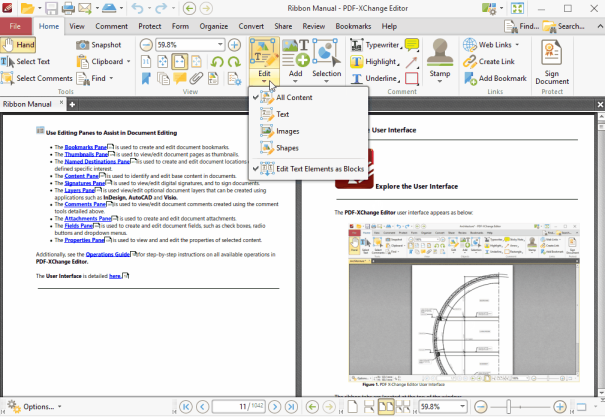The width and height of the screenshot is (605, 417).
Task: Open the Operations Guide hyperlink in document
Action: click(x=108, y=254)
